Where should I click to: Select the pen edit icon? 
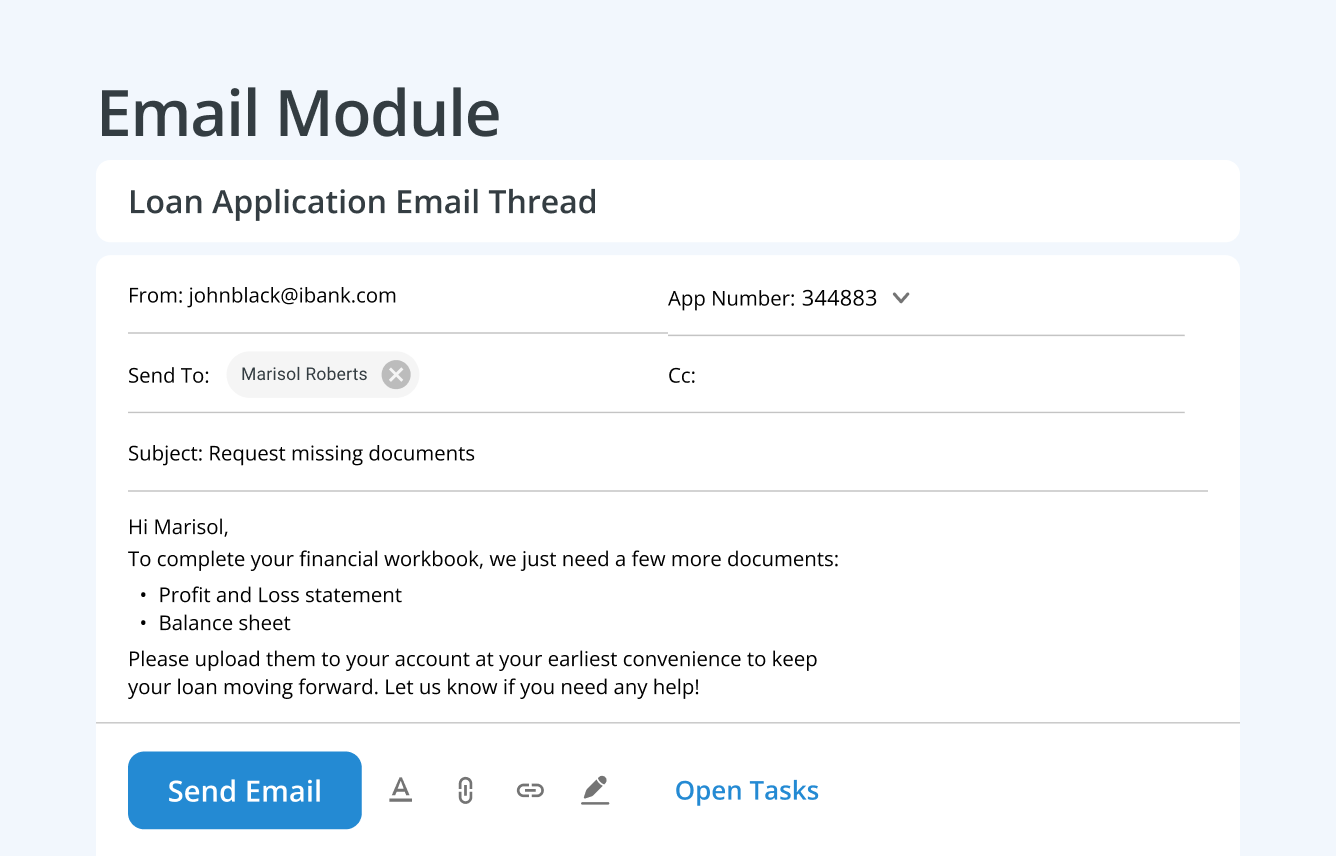[595, 790]
